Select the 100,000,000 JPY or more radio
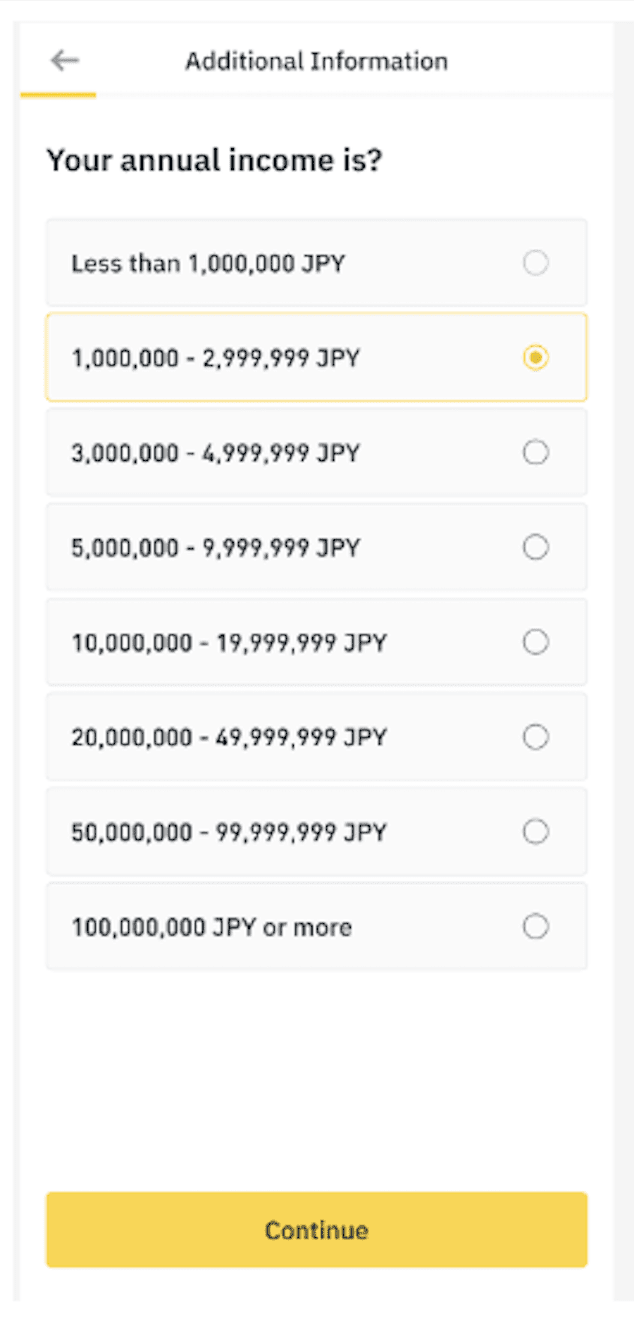Viewport: 634px width, 1320px height. coord(536,927)
